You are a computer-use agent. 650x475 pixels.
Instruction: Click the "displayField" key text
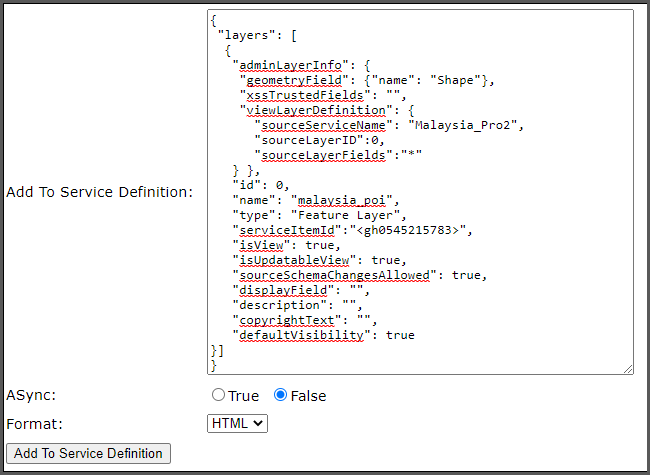tap(283, 290)
